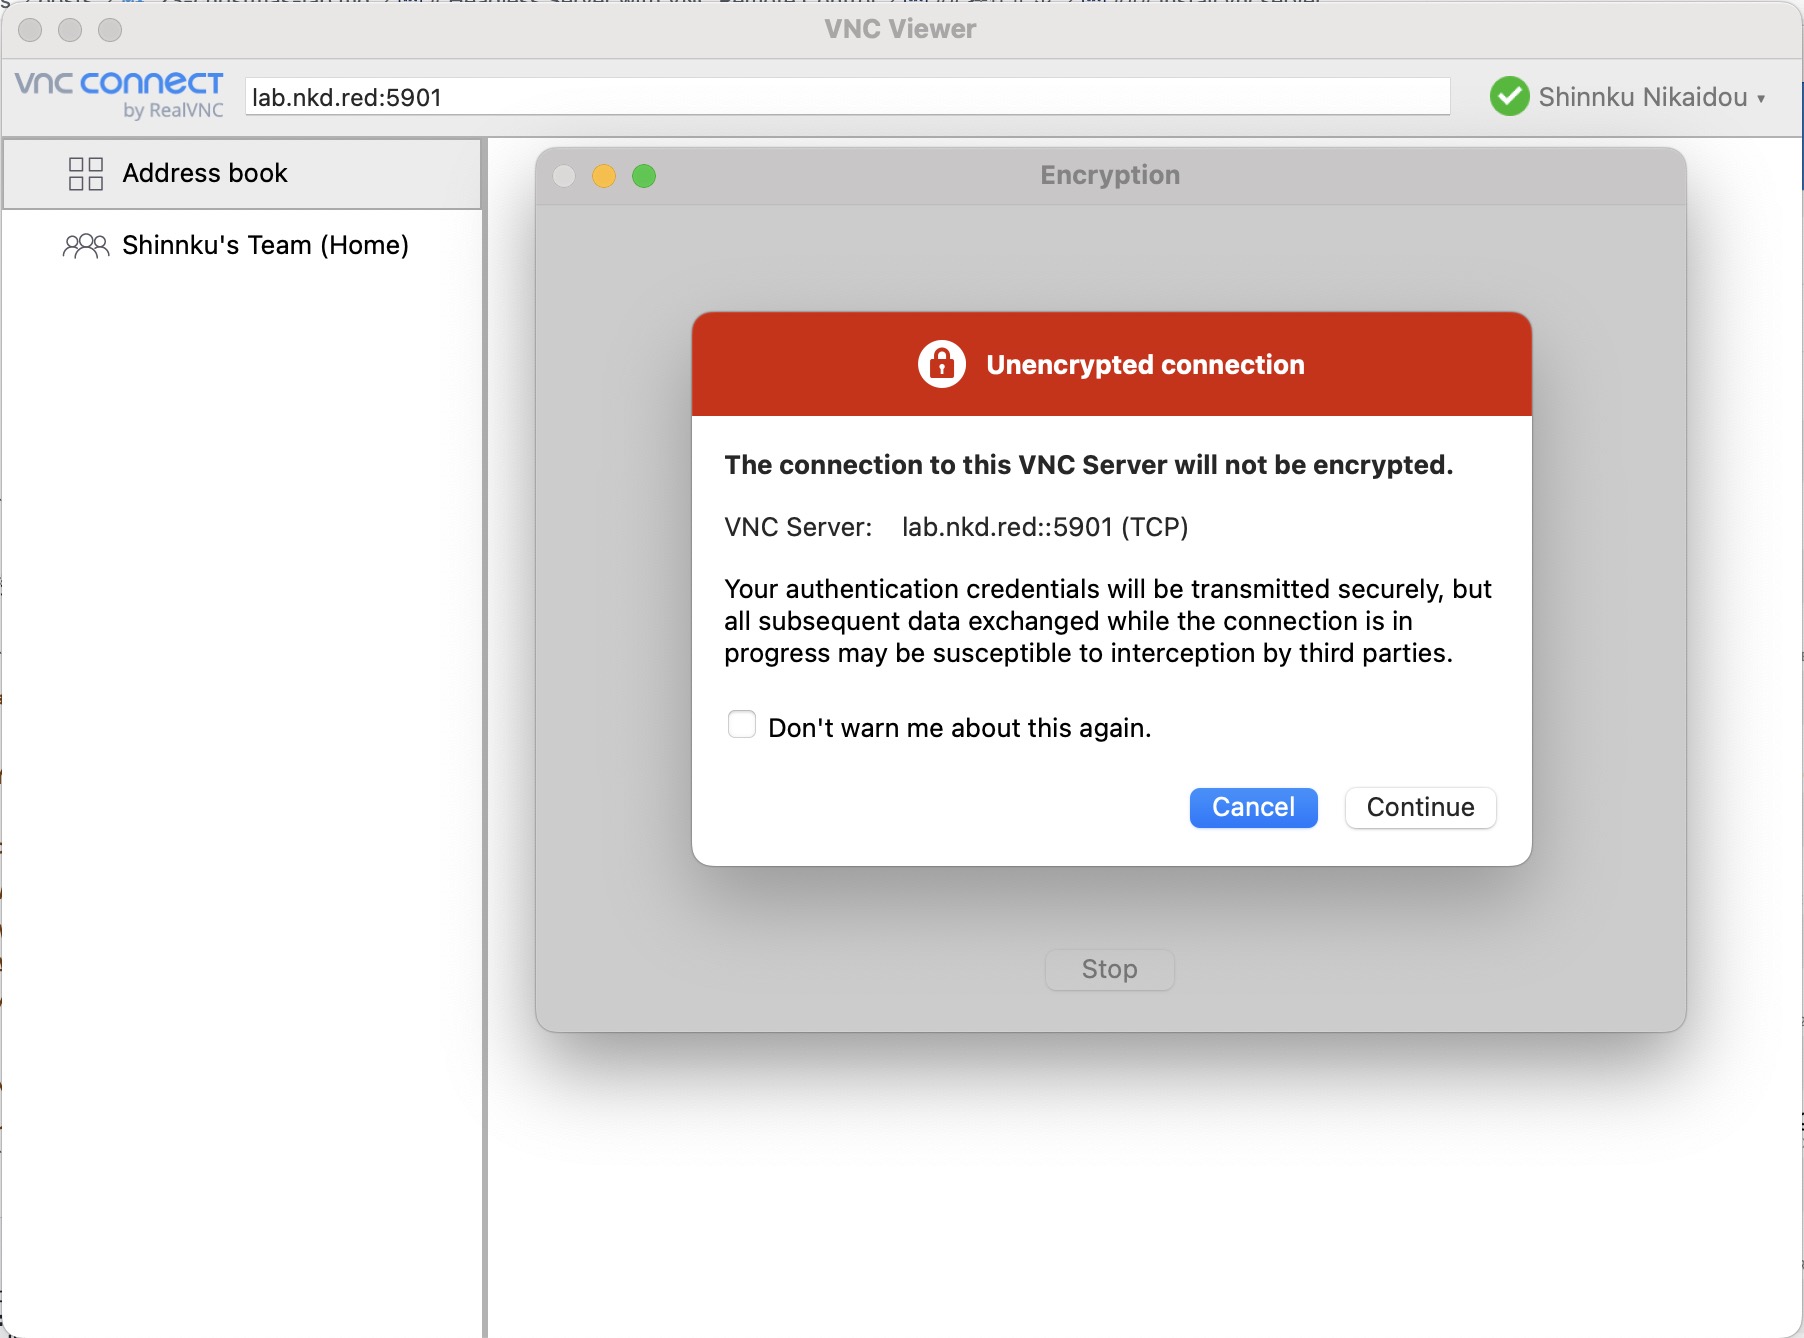Click the Don't warn me checkbox label text
Image resolution: width=1804 pixels, height=1338 pixels.
point(959,727)
